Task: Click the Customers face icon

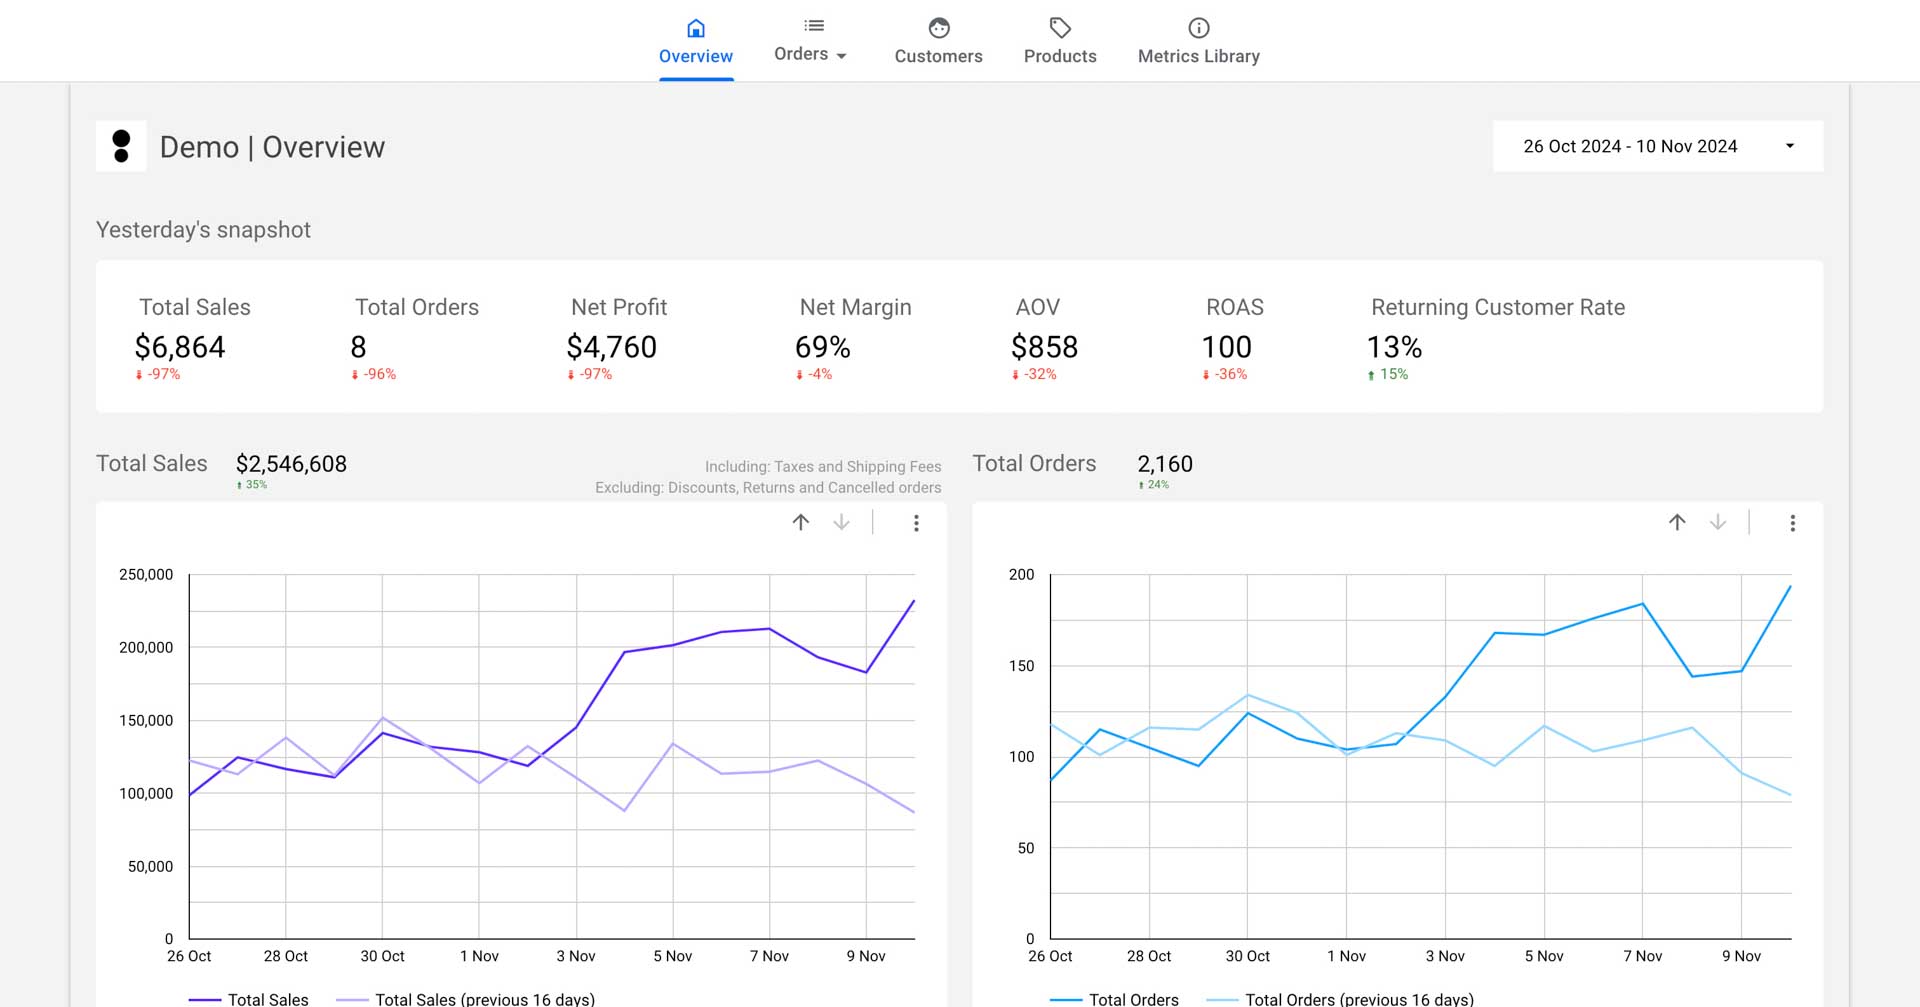Action: (x=938, y=27)
